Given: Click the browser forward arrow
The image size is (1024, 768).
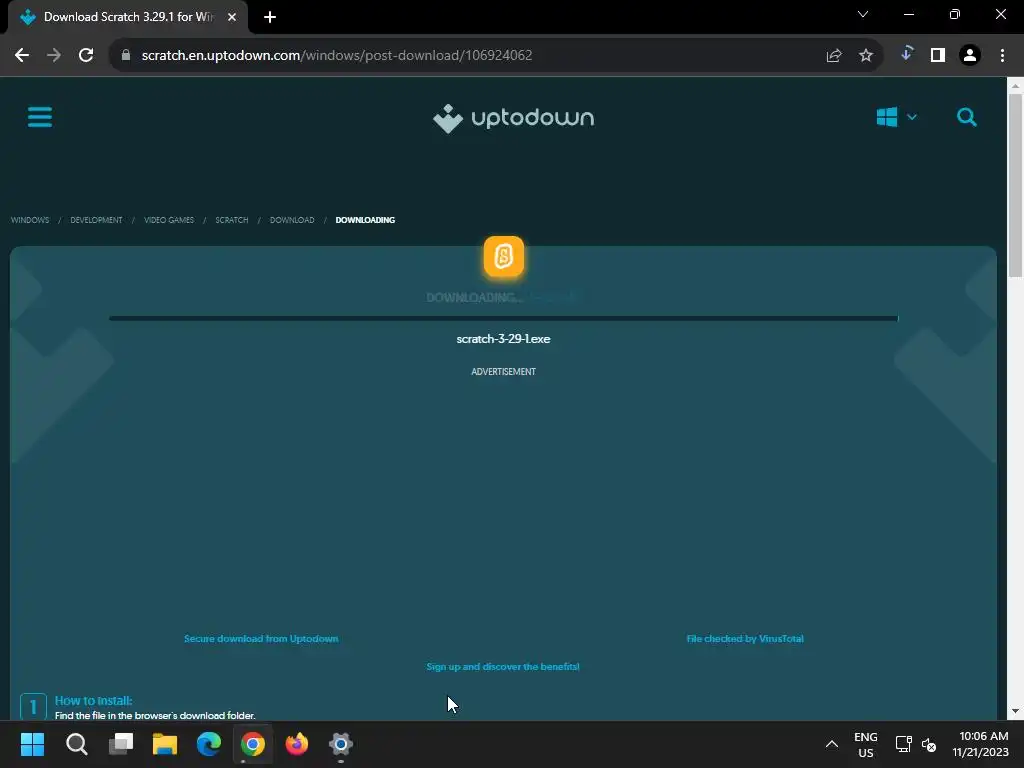Looking at the screenshot, I should click(54, 56).
